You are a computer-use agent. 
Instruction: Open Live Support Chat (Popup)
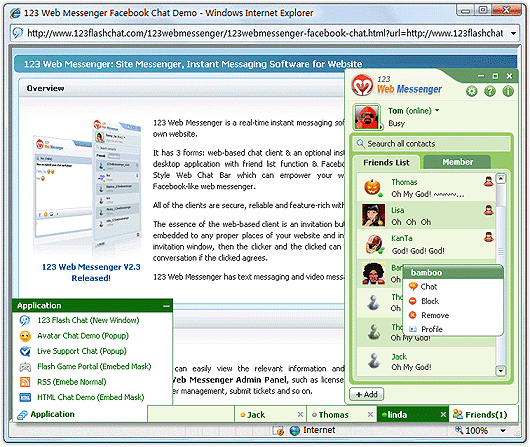[x=82, y=351]
